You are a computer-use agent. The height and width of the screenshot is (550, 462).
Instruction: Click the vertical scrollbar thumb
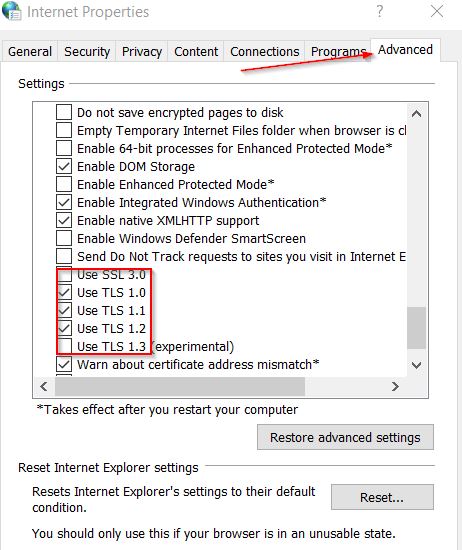click(x=416, y=328)
